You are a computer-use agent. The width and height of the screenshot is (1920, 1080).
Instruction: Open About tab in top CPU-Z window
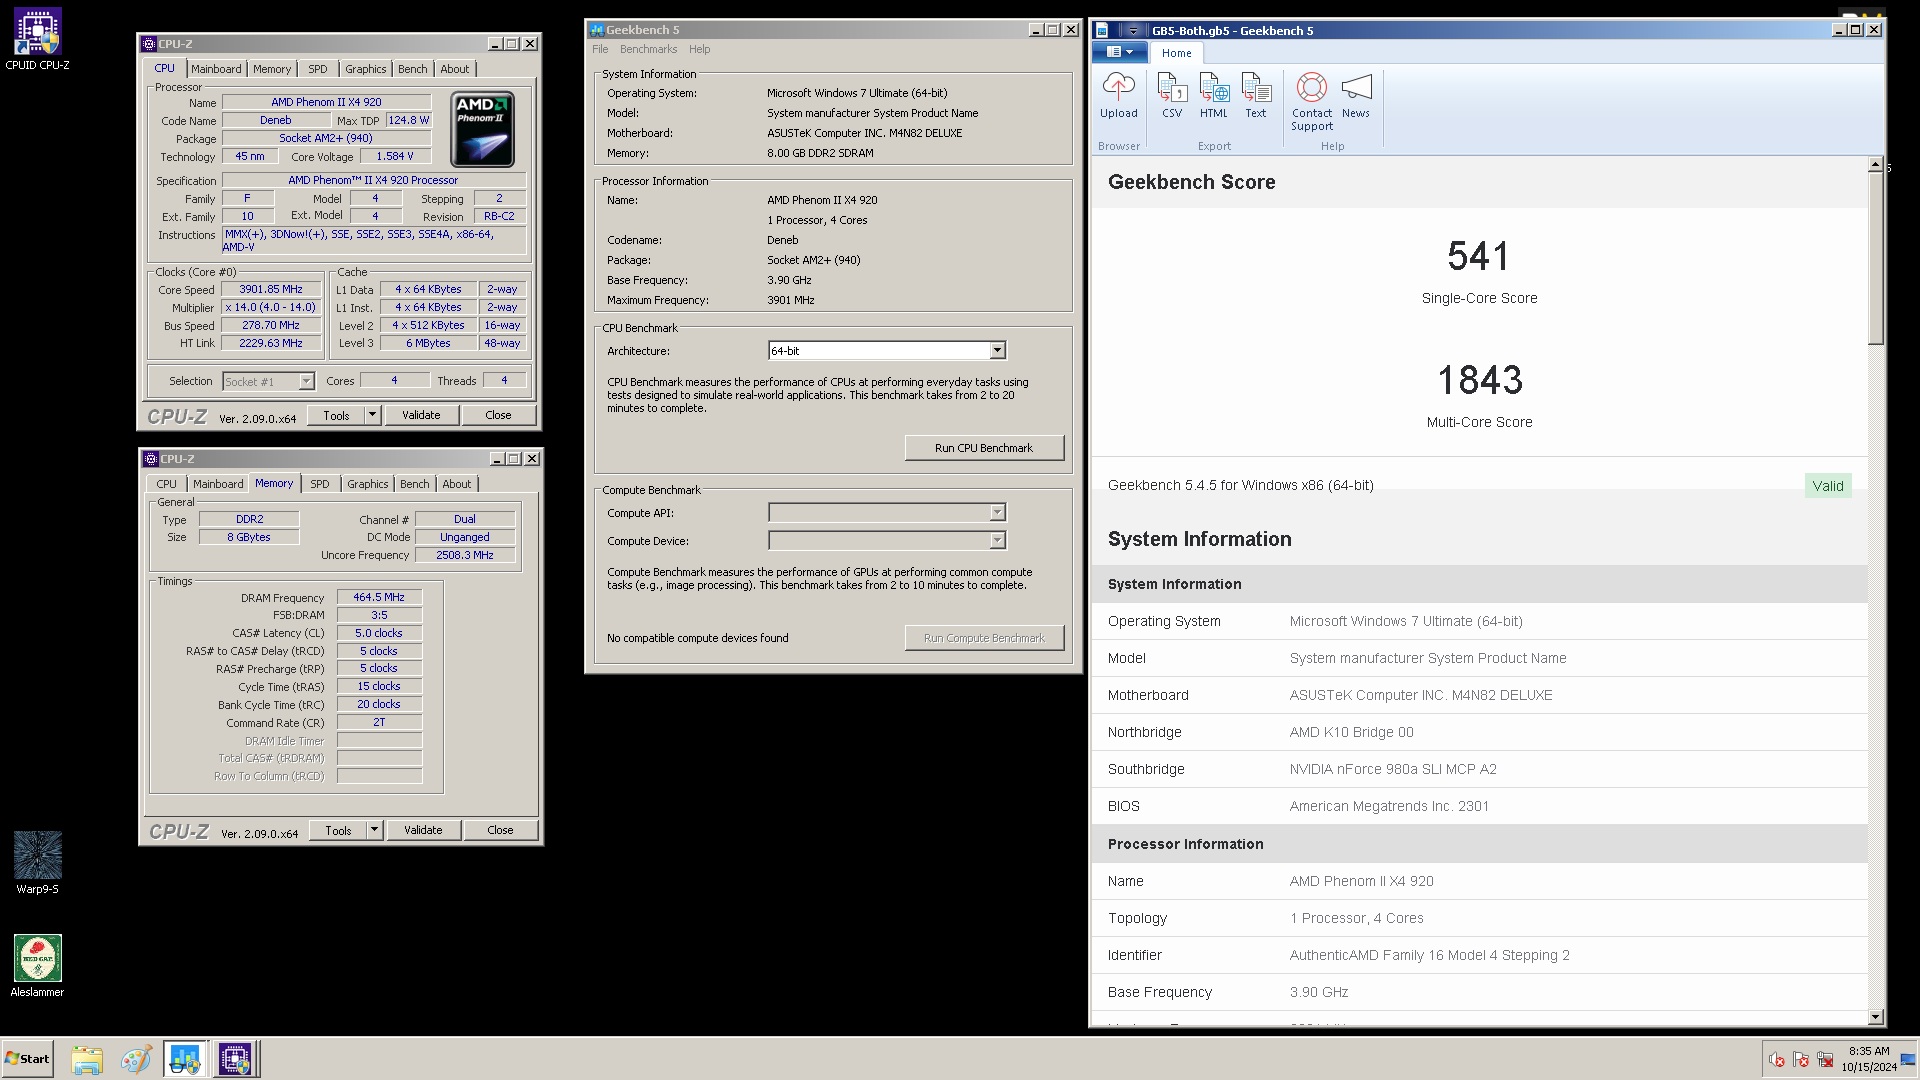click(x=455, y=69)
